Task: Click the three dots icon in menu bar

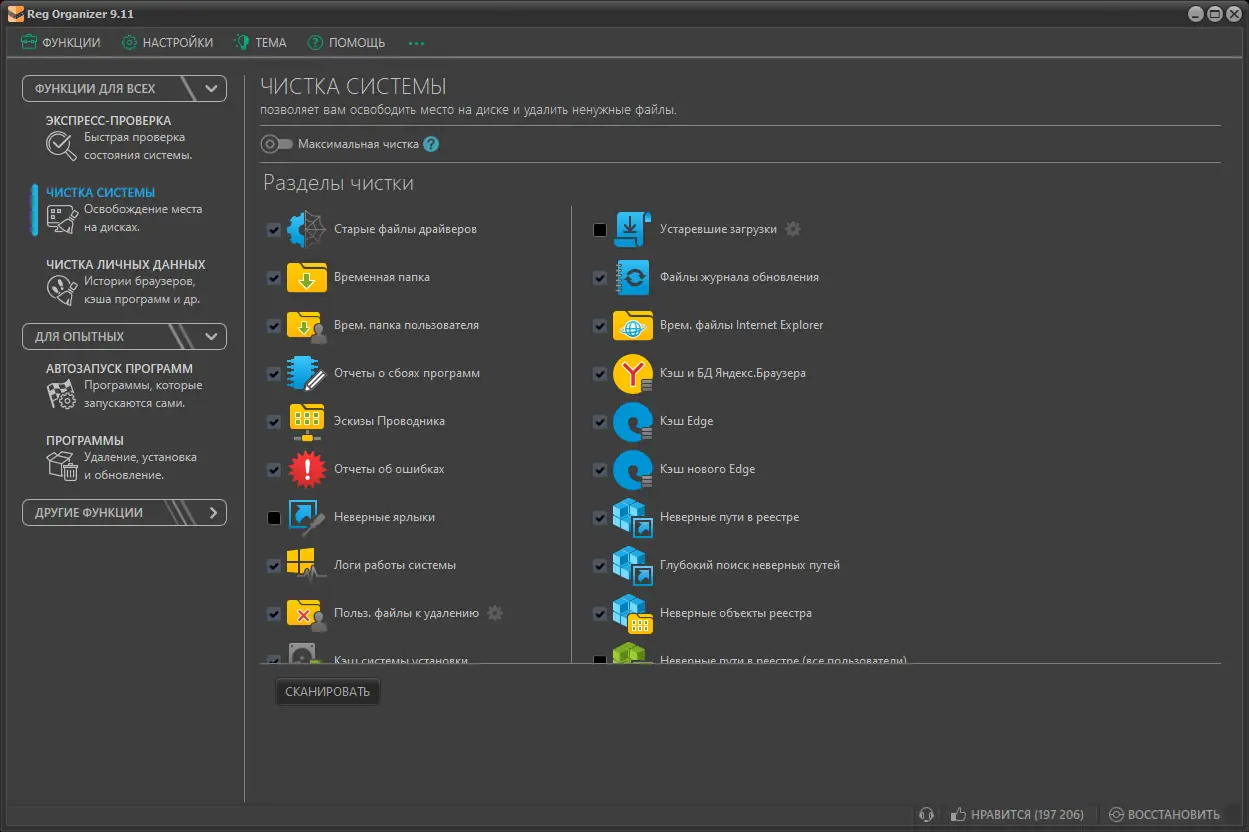Action: pyautogui.click(x=416, y=43)
